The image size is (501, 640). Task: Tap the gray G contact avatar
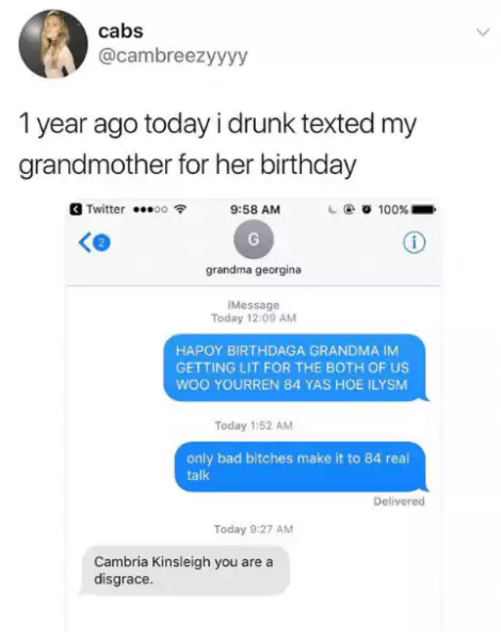253,240
